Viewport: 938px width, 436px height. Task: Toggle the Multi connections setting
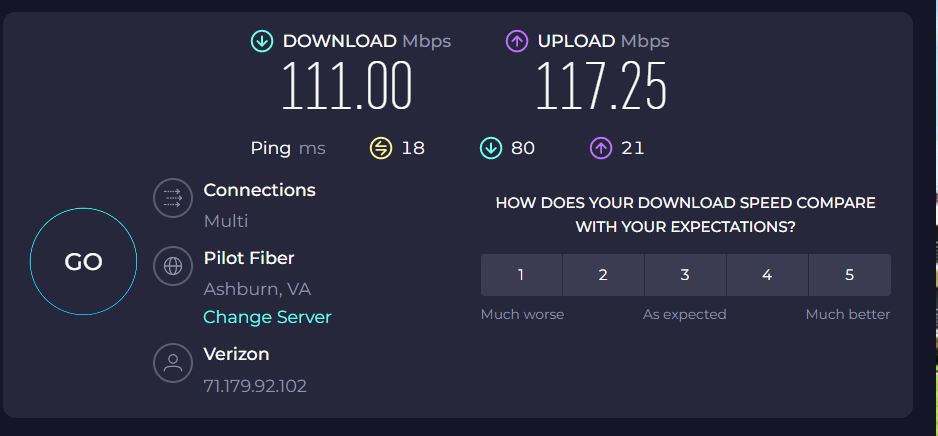tap(226, 221)
